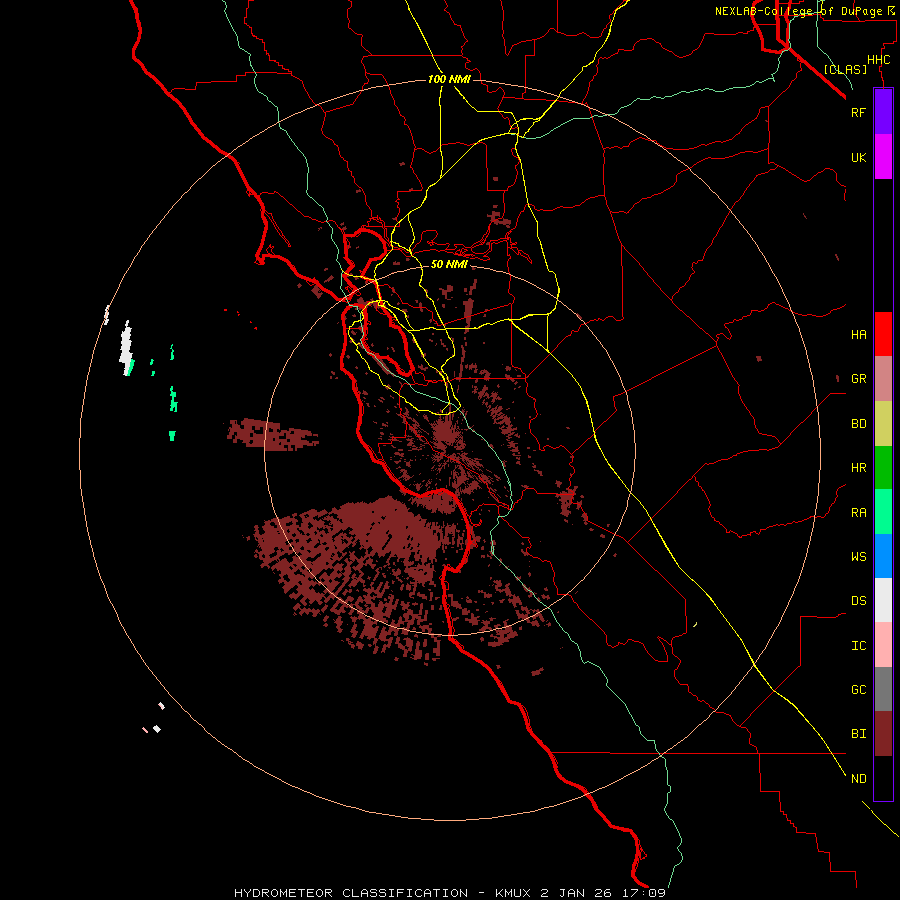
Task: Click the '50 NMI' range ring label
Action: [449, 264]
